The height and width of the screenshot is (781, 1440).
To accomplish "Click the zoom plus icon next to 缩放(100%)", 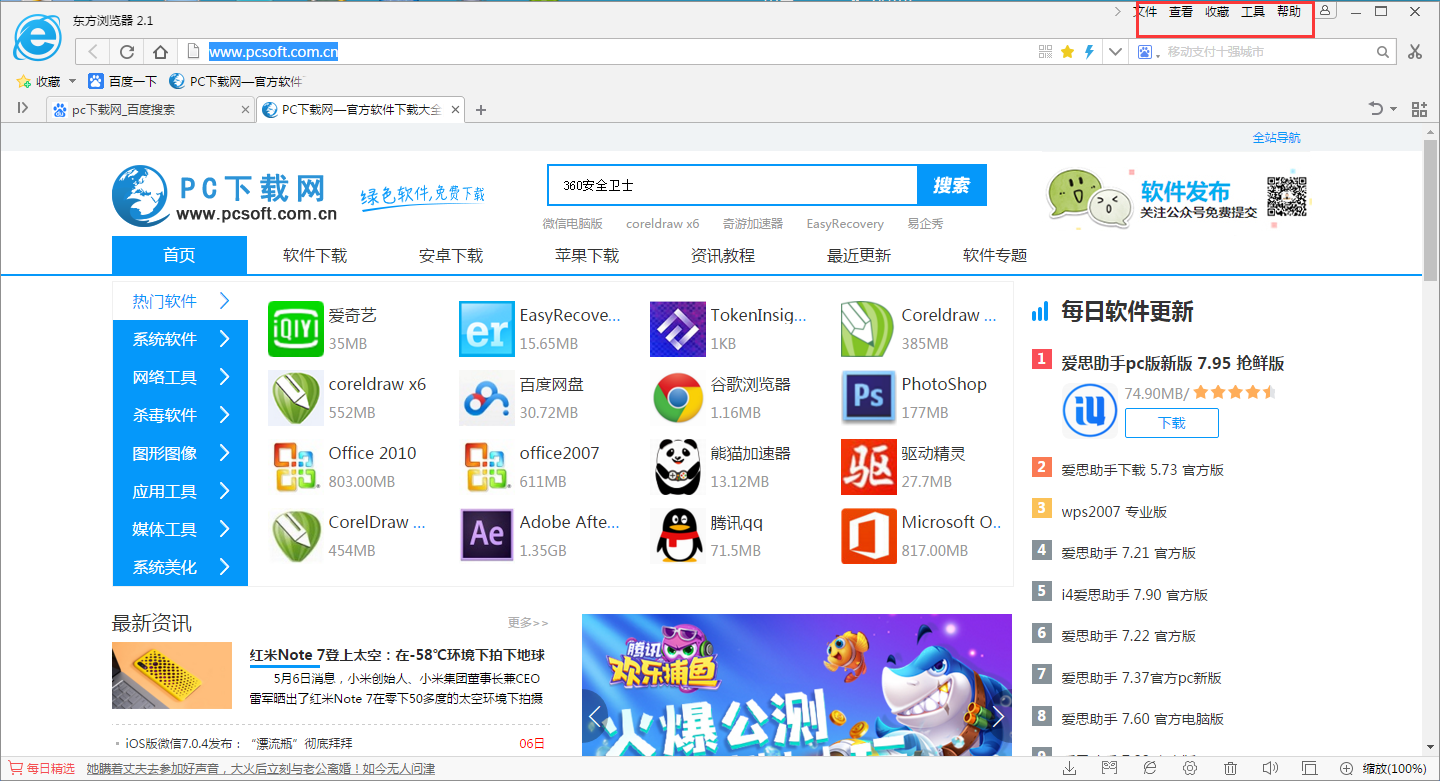I will click(x=1347, y=767).
